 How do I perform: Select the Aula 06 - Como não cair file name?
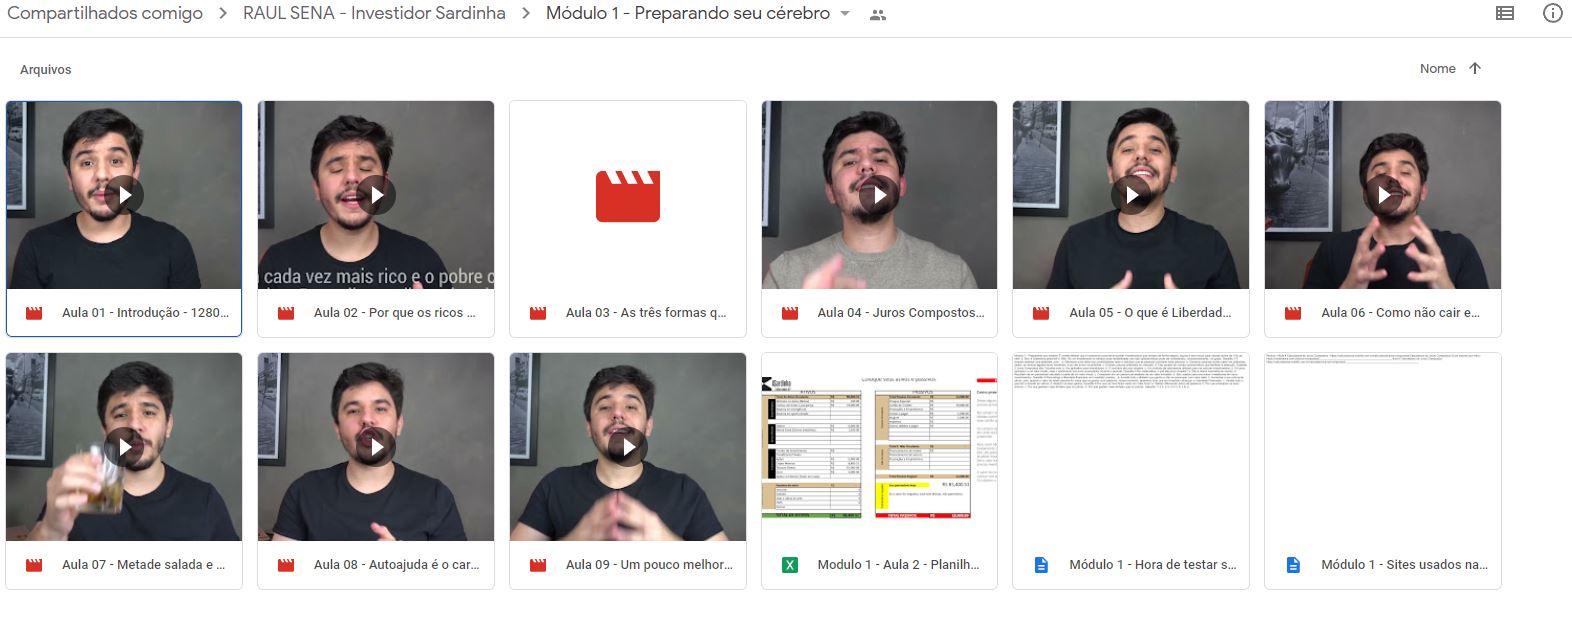[1400, 313]
